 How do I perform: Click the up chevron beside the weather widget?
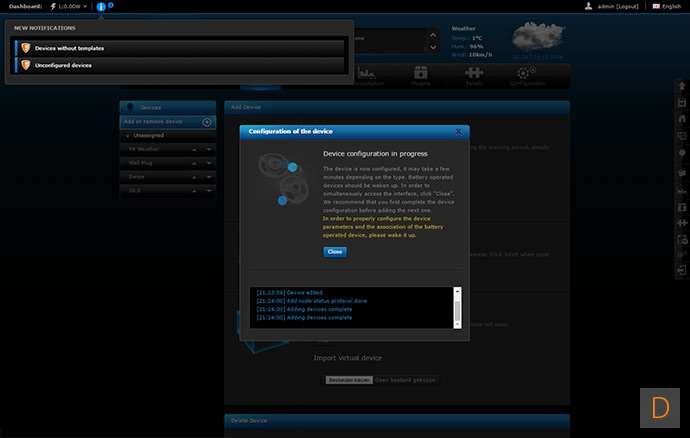tap(433, 35)
